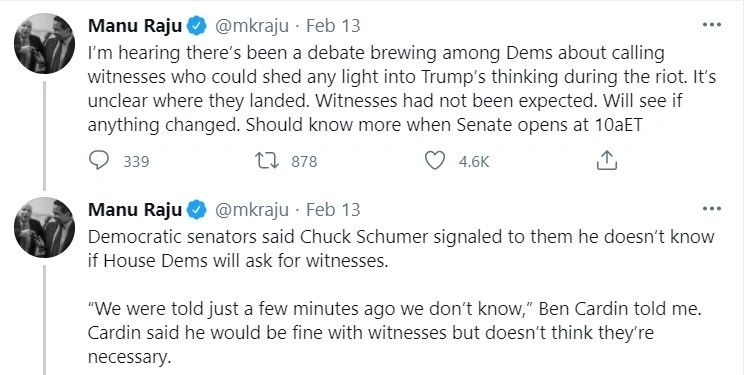Click Manu Raju's avatar on second tweet
The height and width of the screenshot is (375, 744).
click(x=44, y=227)
